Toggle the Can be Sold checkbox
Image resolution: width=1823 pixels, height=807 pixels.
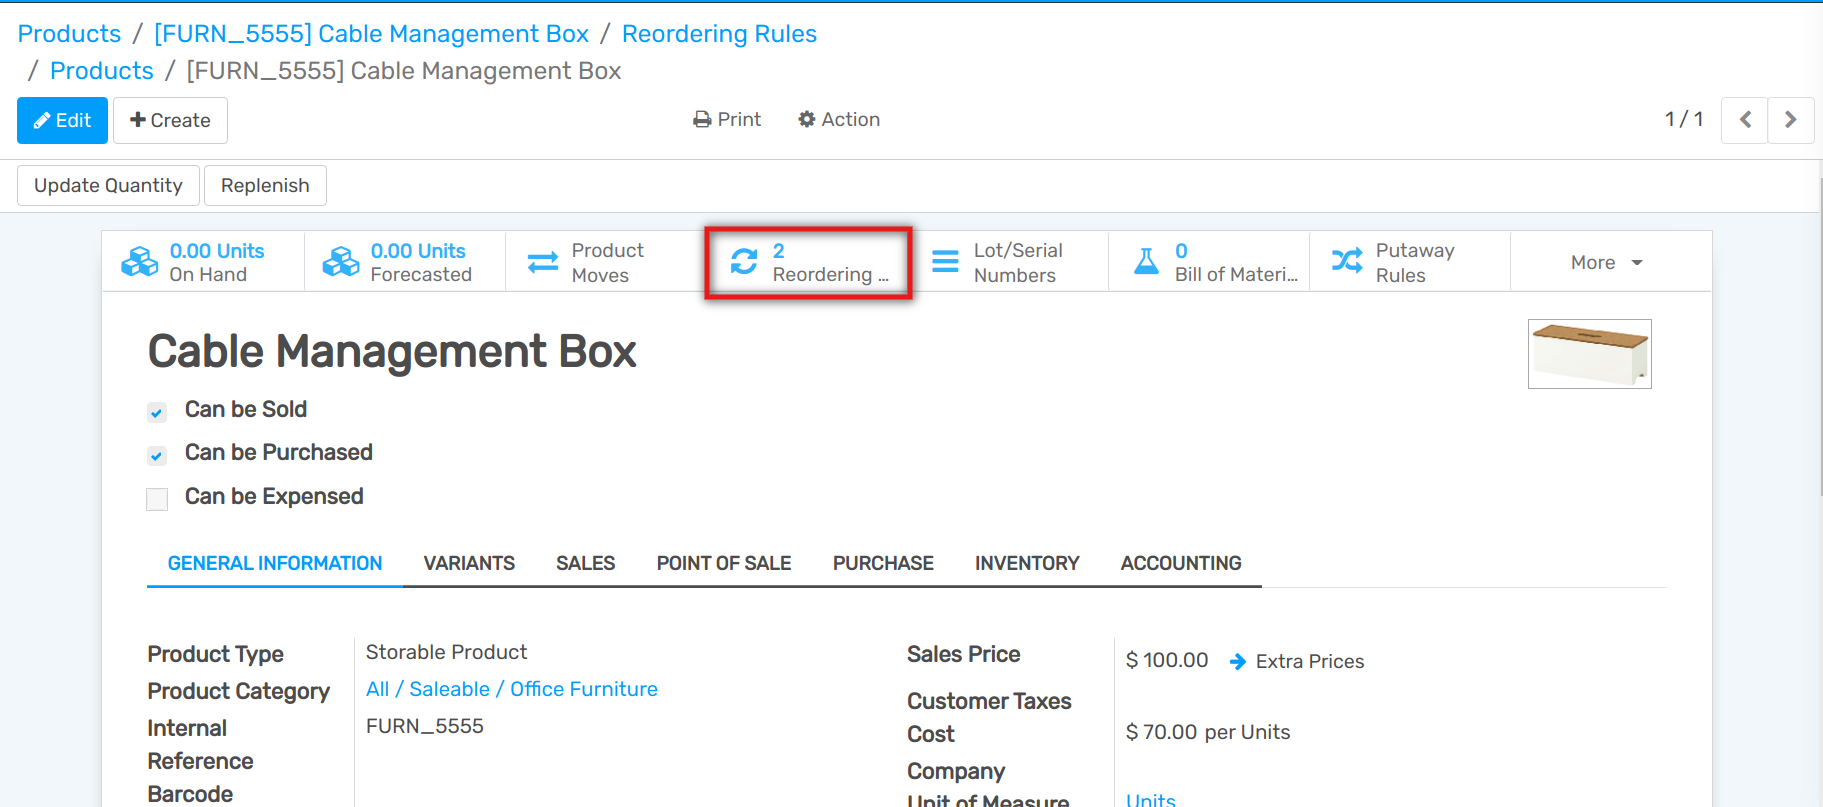click(x=157, y=412)
